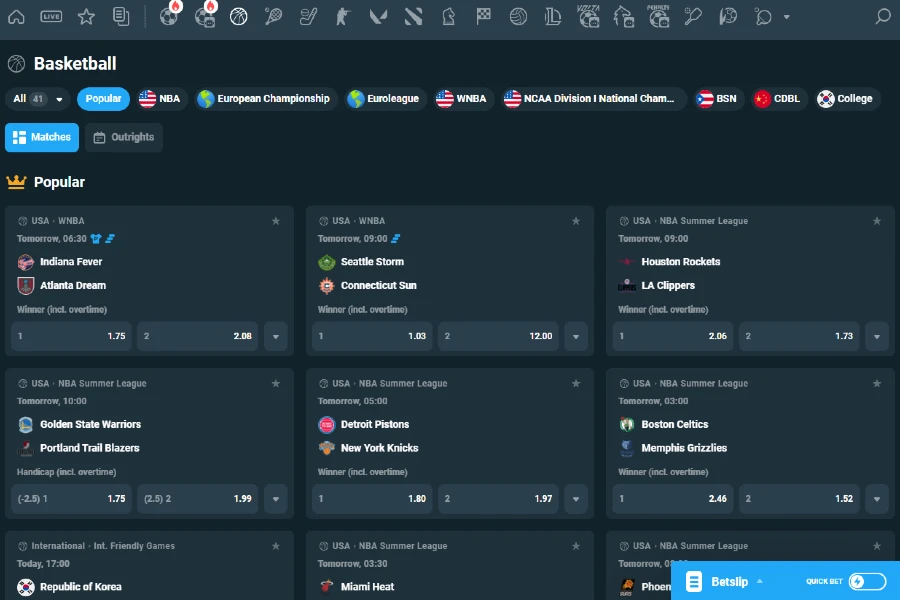The image size is (900, 600).
Task: Favorite the Indiana Fever vs Atlanta Dream match
Action: point(275,221)
